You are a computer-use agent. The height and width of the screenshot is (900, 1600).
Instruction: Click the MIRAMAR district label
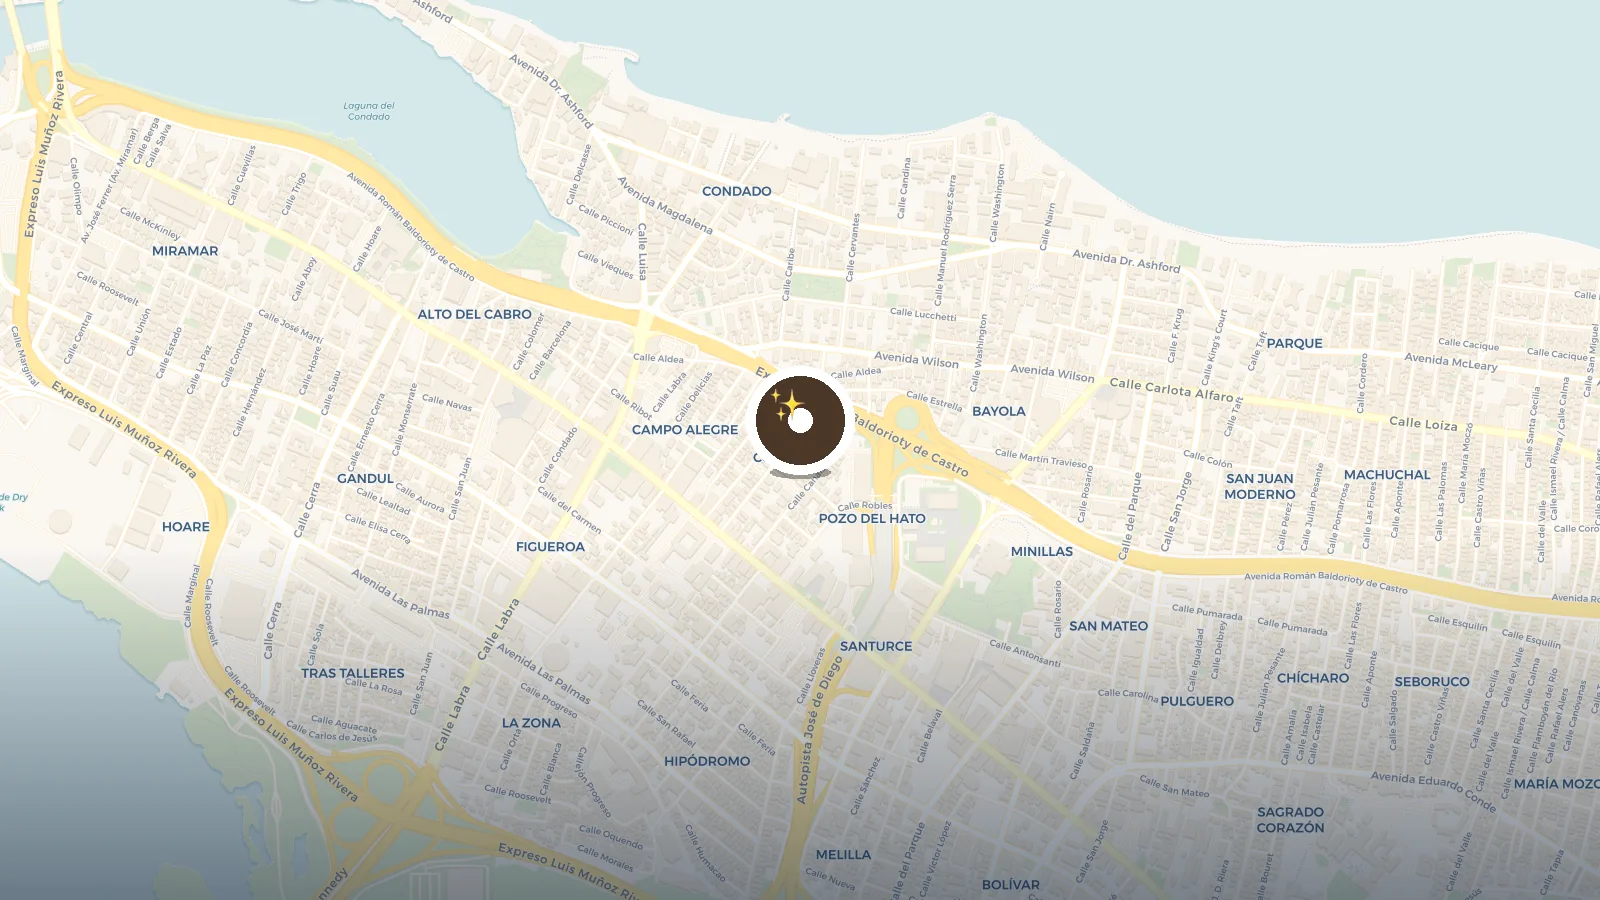pos(185,251)
